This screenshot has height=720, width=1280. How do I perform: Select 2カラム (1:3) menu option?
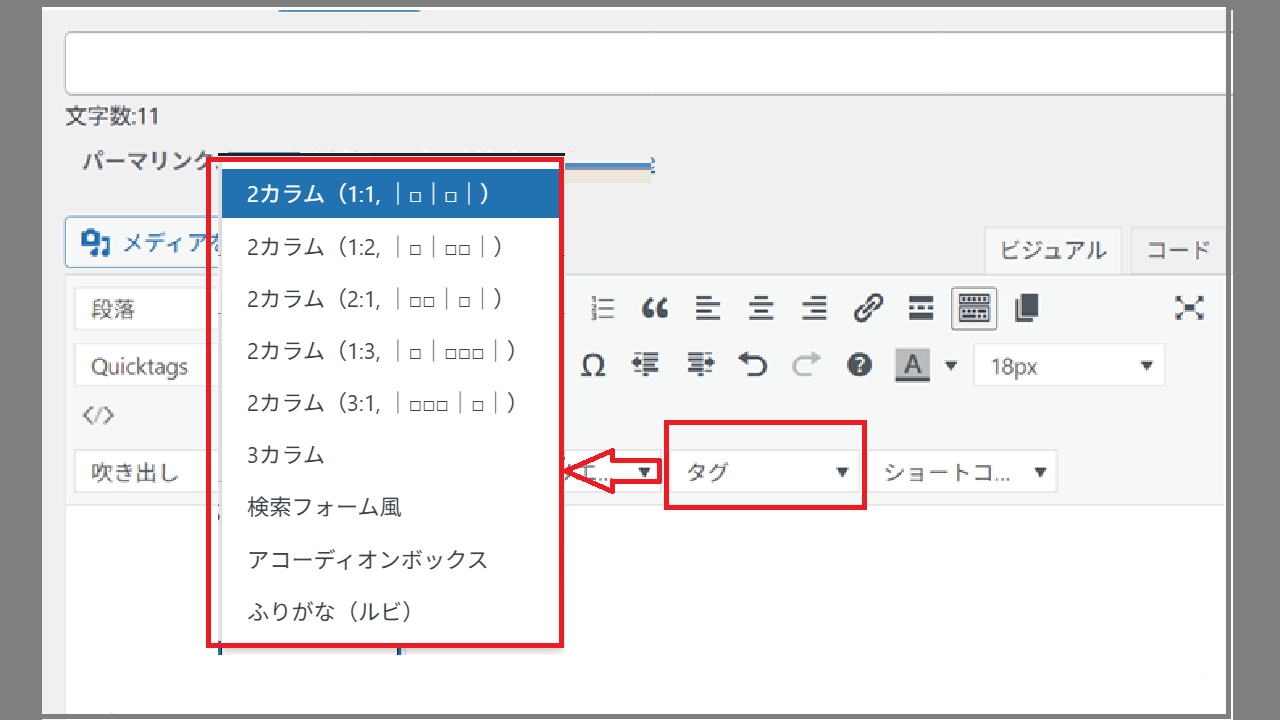point(390,350)
